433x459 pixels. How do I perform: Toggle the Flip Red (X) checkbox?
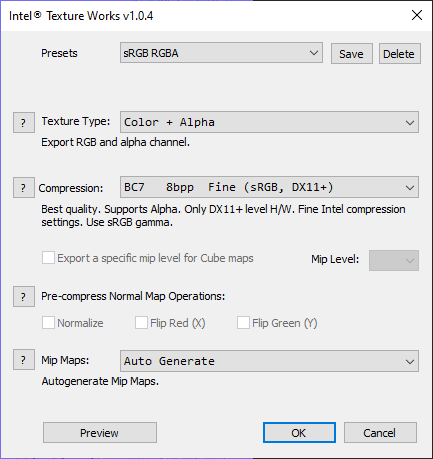(x=141, y=323)
